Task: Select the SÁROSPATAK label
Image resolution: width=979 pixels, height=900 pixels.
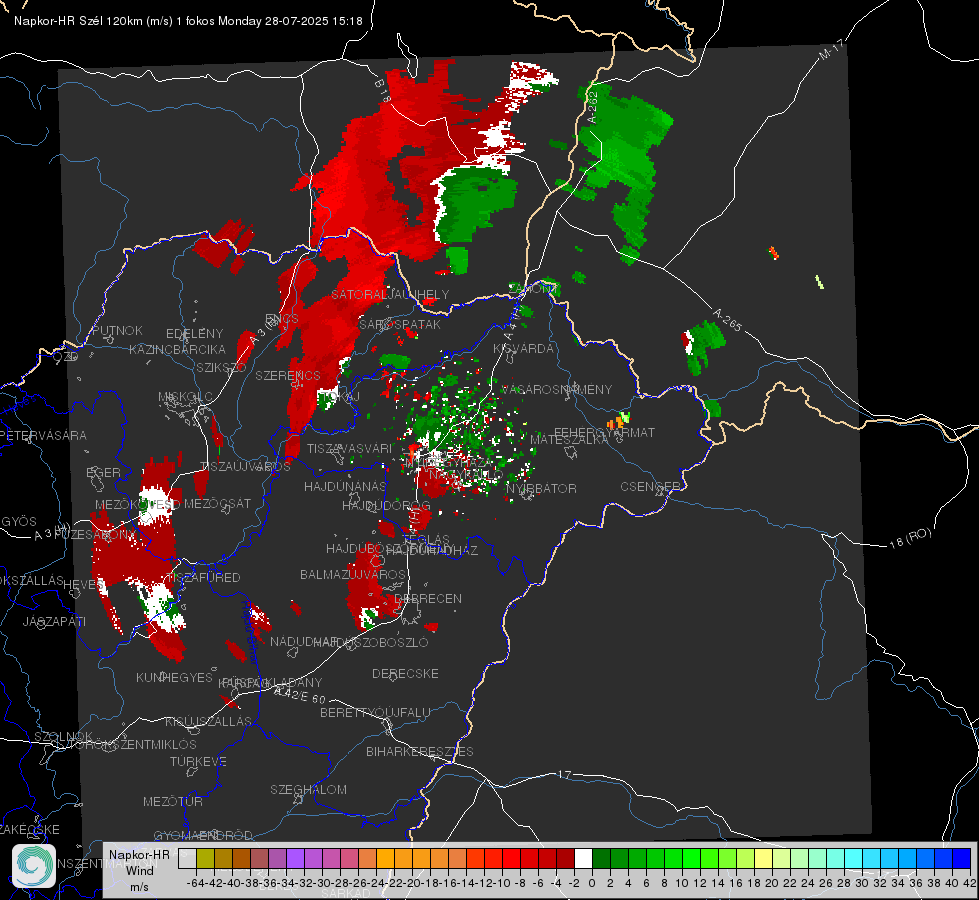Action: click(400, 324)
